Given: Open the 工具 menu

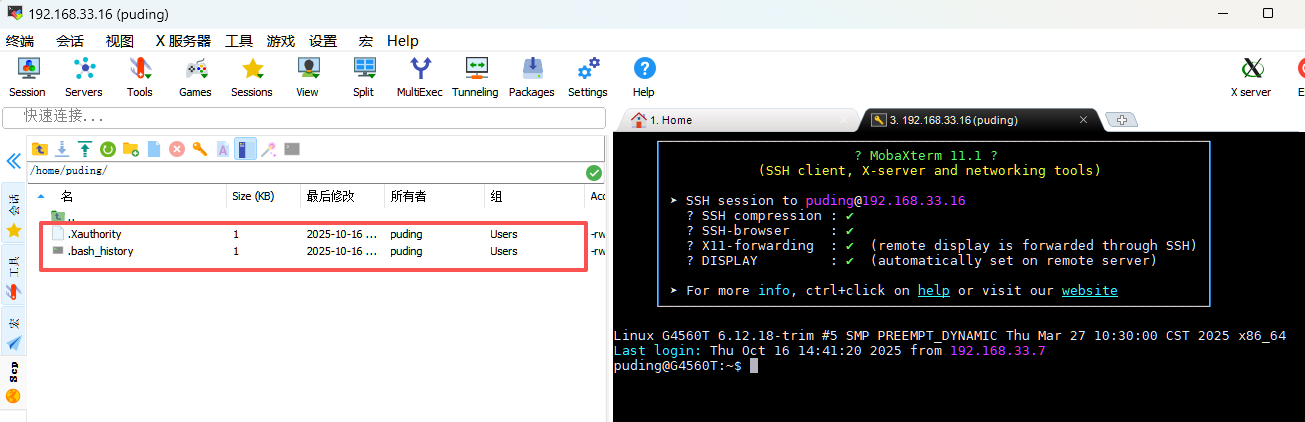Looking at the screenshot, I should point(239,41).
